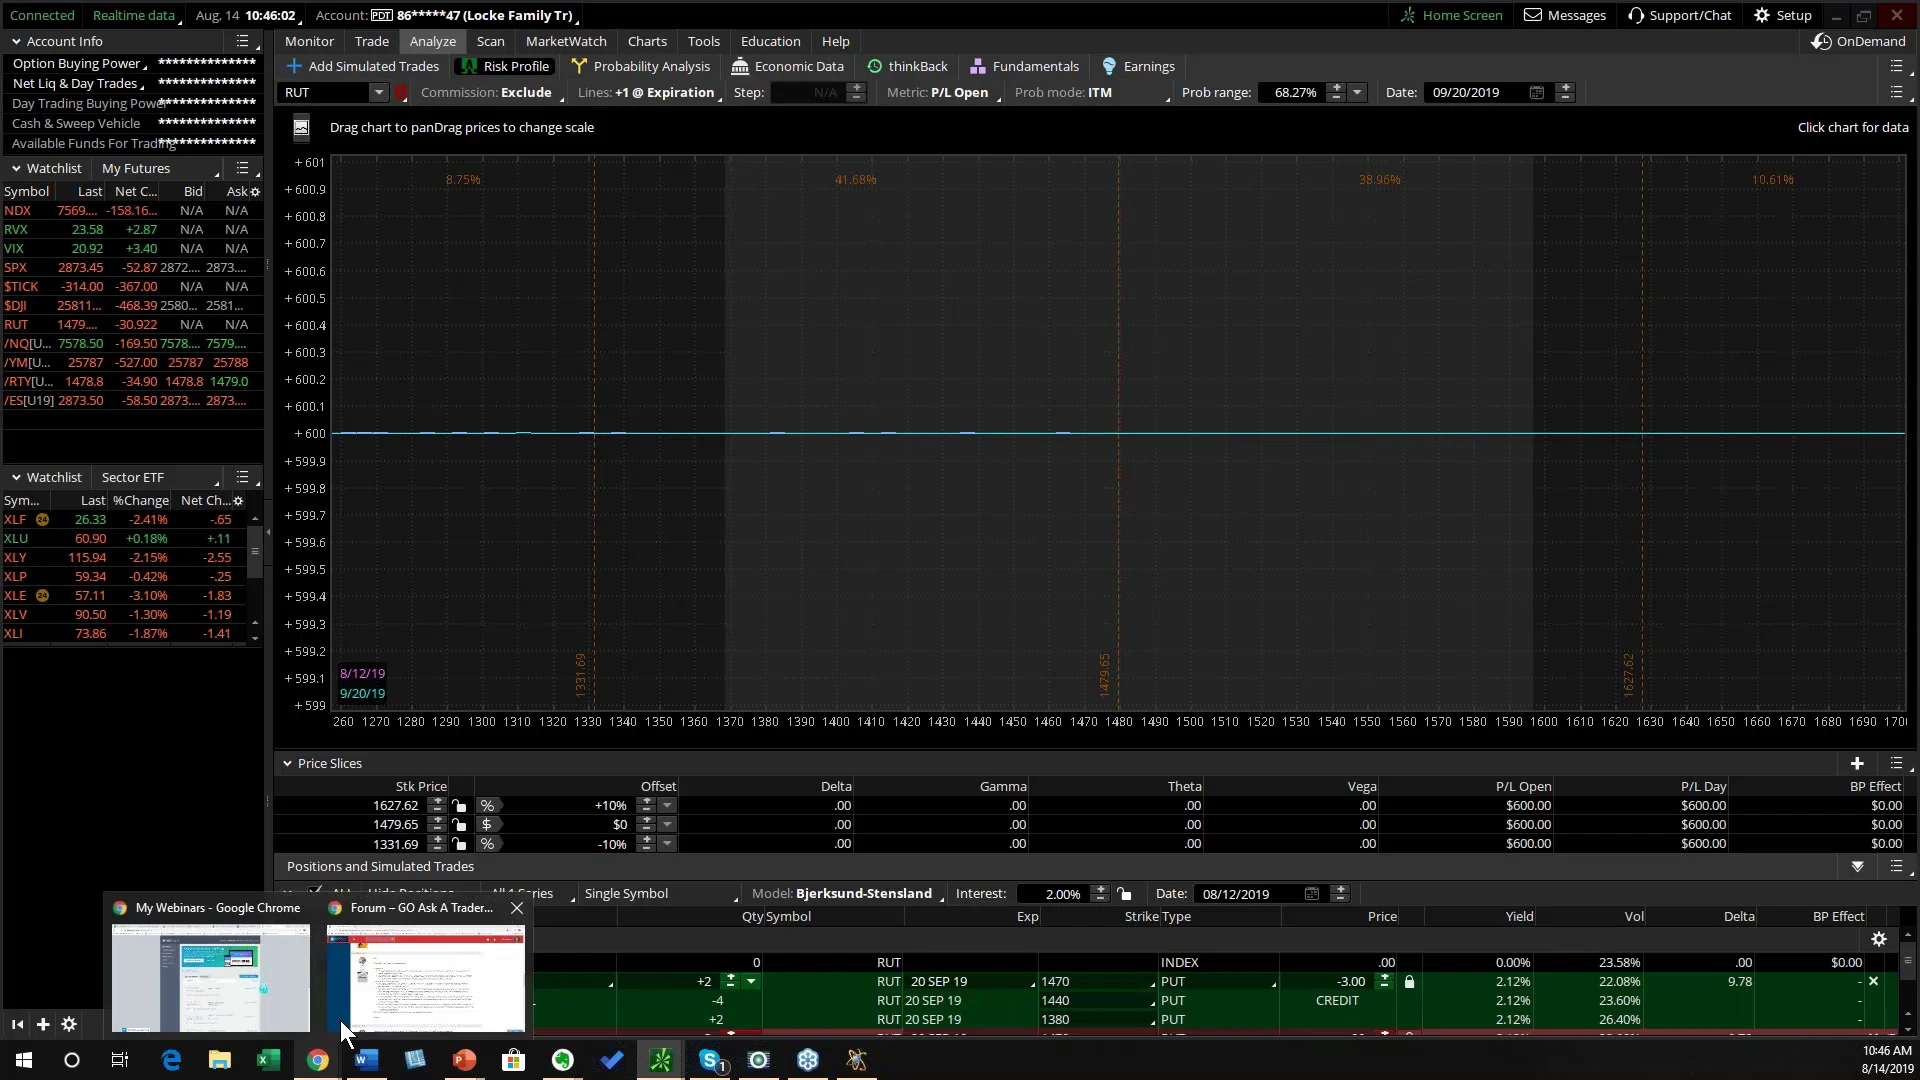
Task: Open the Prob range dropdown arrow
Action: [1357, 92]
